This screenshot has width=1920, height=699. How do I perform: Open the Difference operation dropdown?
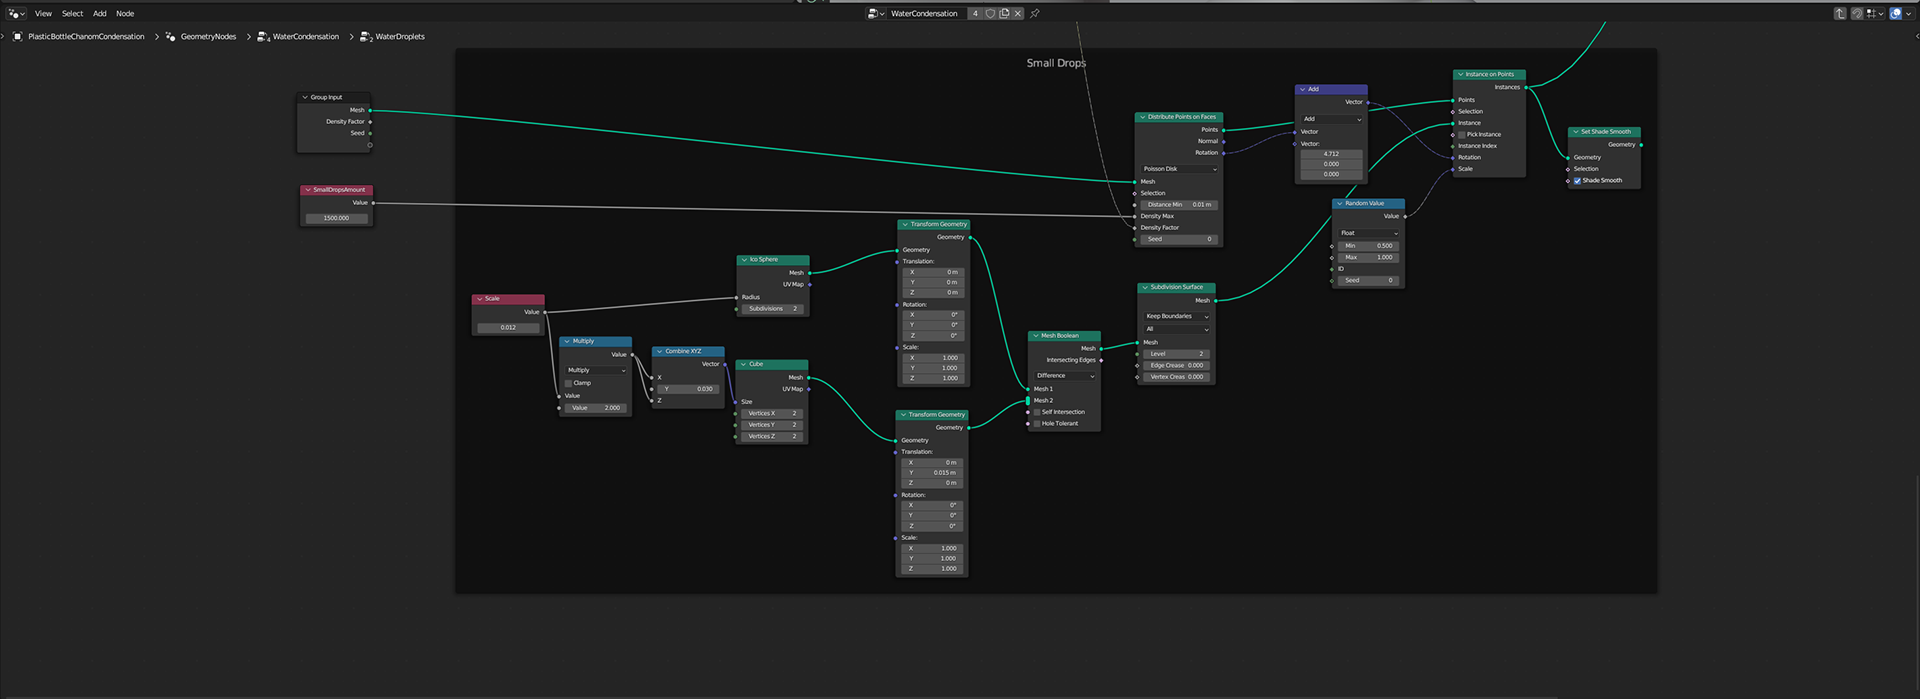pos(1065,376)
